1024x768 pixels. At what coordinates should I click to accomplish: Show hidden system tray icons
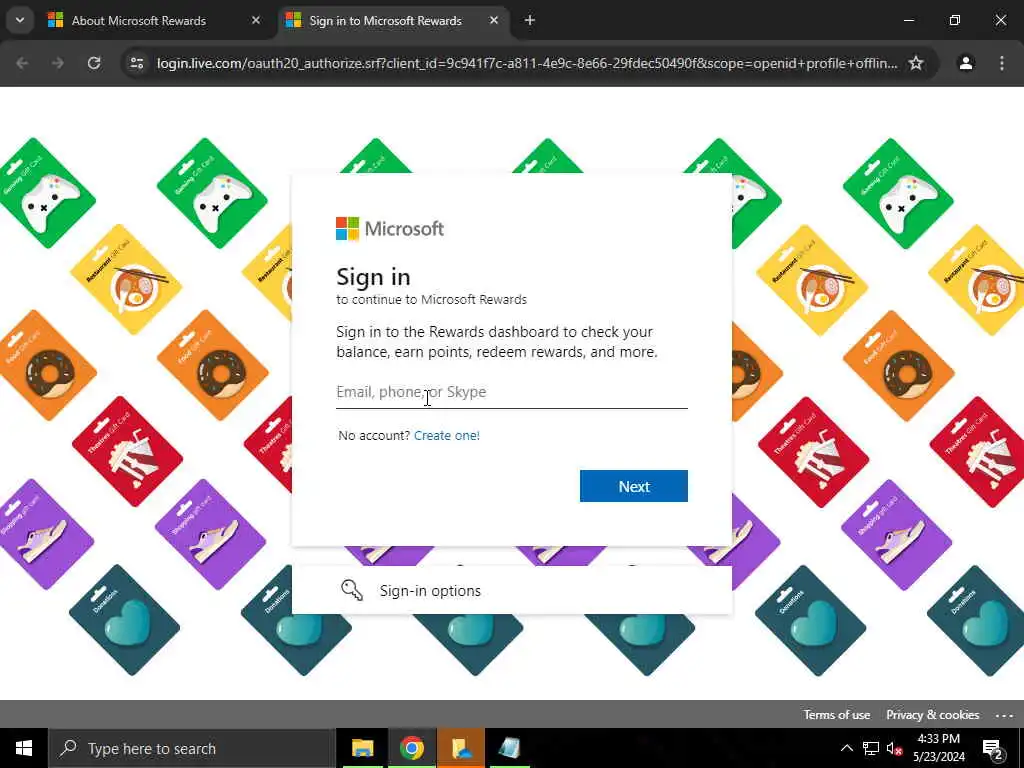point(846,748)
